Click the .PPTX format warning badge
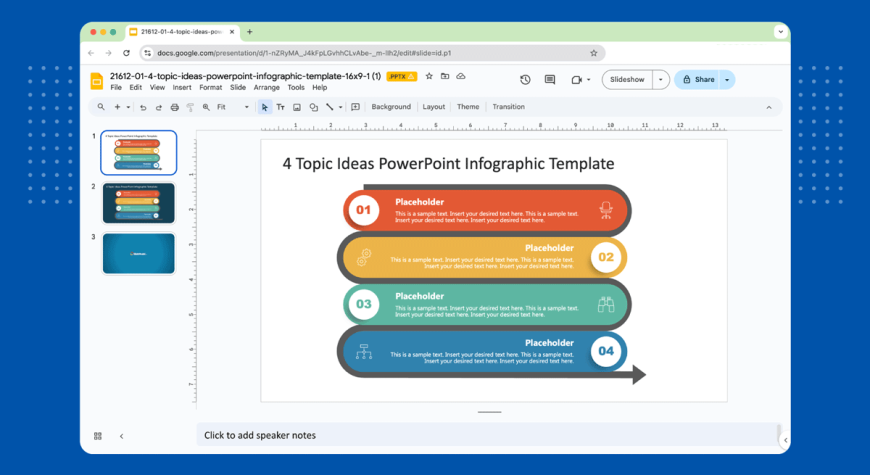870x475 pixels. pyautogui.click(x=401, y=77)
